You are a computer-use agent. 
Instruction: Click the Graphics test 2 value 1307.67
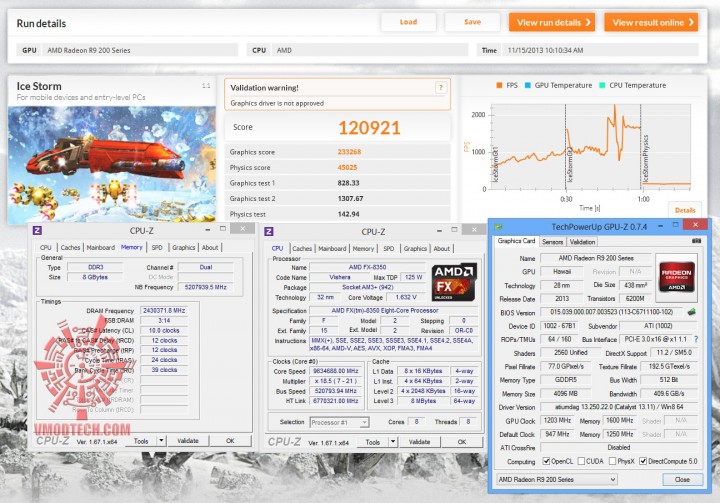coord(350,198)
